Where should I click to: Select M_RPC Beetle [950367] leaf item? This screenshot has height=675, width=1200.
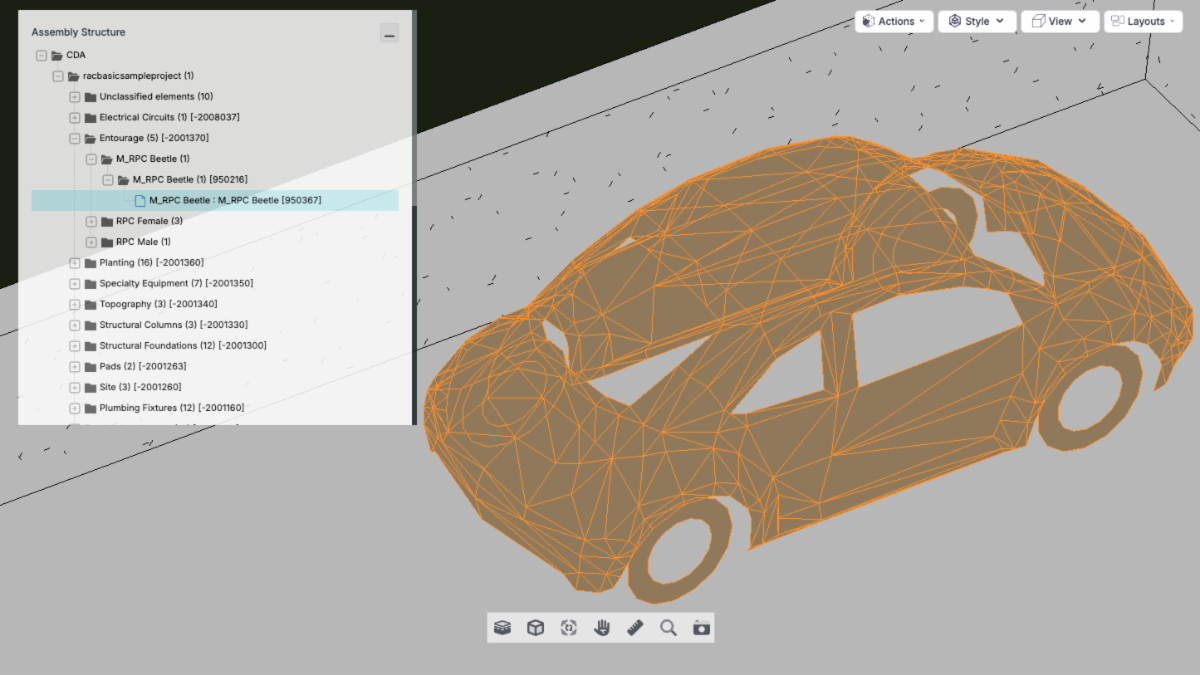pyautogui.click(x=235, y=200)
